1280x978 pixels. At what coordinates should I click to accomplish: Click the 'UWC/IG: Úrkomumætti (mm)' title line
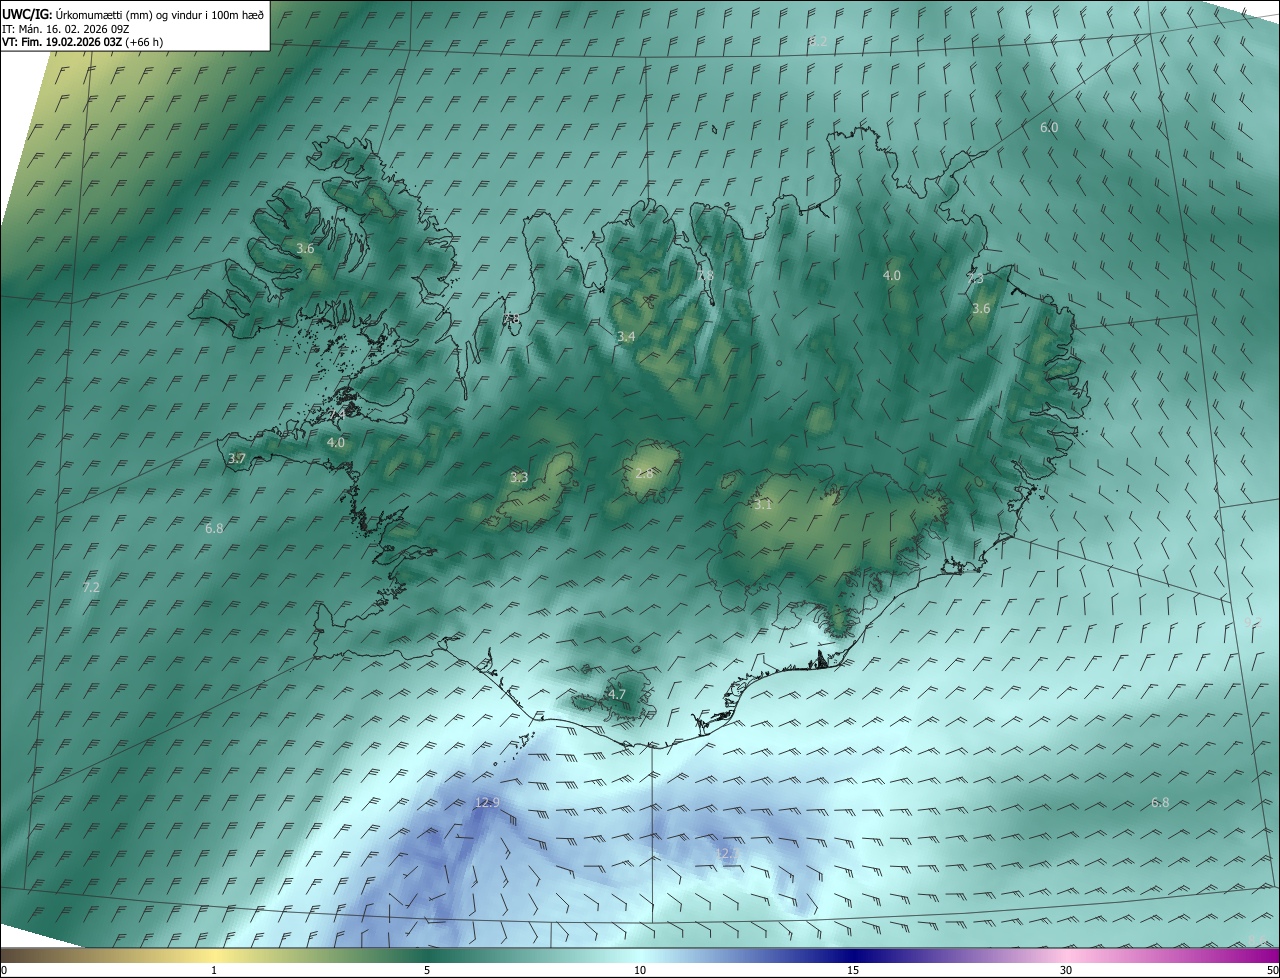133,14
